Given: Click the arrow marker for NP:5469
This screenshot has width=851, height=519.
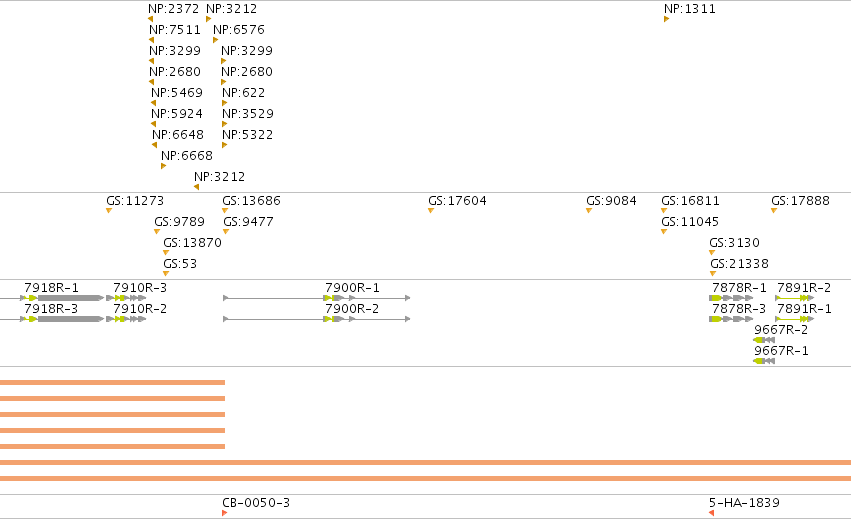Looking at the screenshot, I should (x=154, y=103).
